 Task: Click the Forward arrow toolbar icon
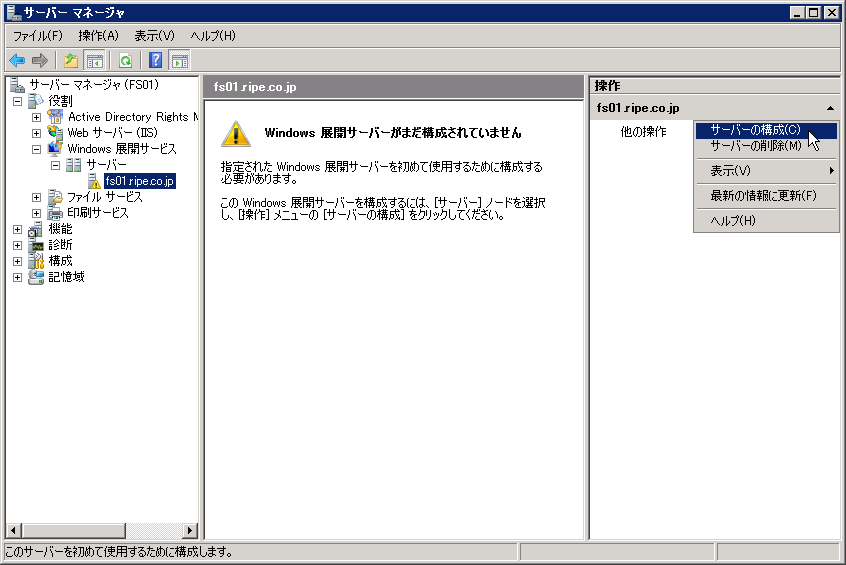pyautogui.click(x=40, y=60)
